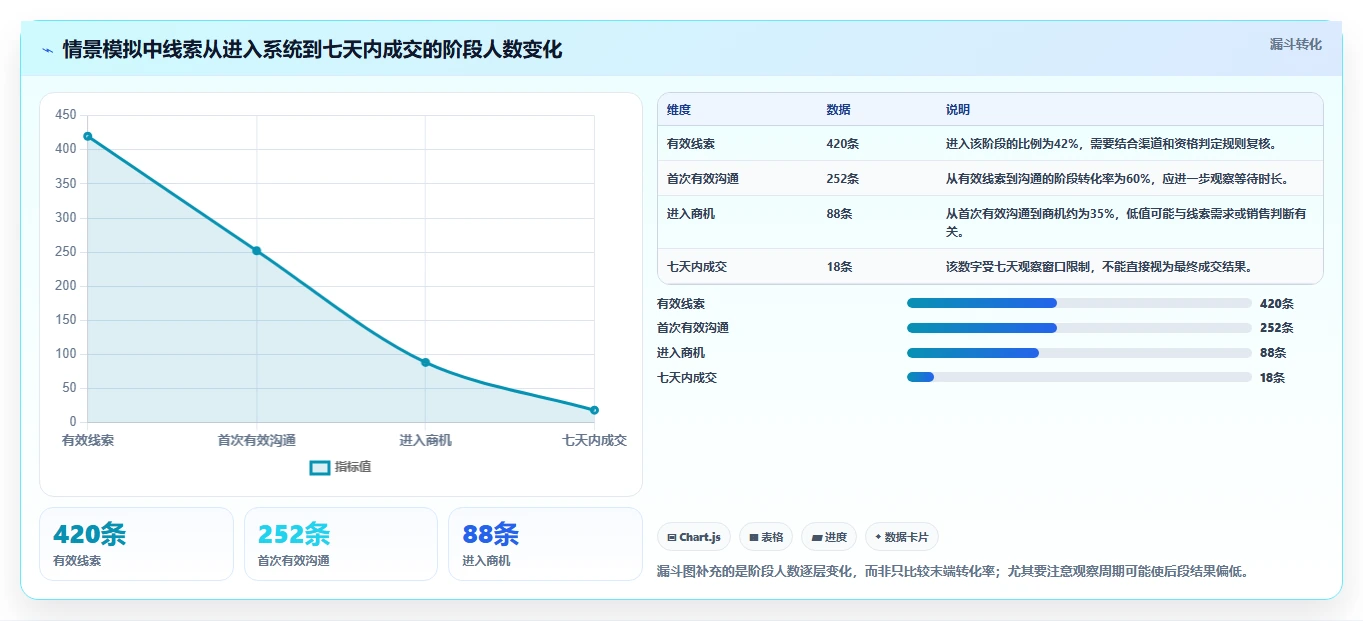Click the 450 y-axis tick label
Screen dimensions: 1363x621
coord(66,115)
